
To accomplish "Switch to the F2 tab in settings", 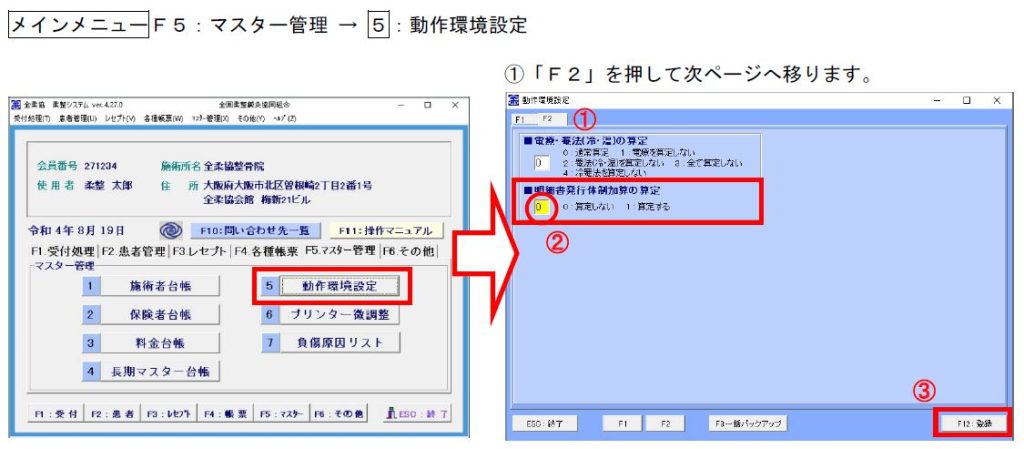I will click(548, 118).
